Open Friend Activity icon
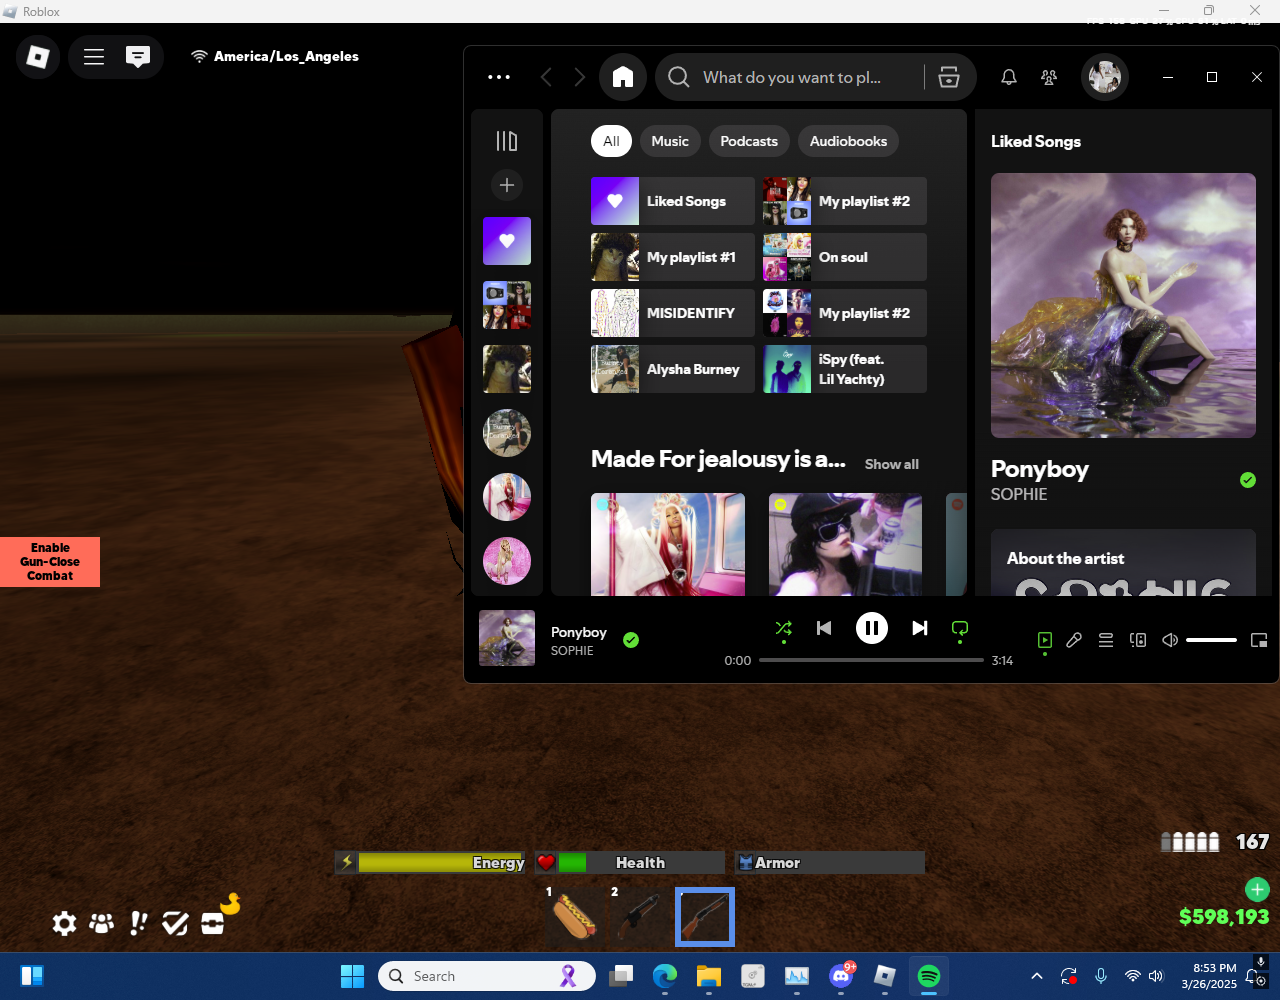 [x=1049, y=77]
